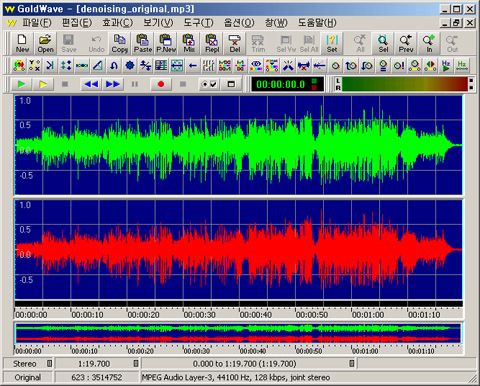This screenshot has width=480, height=386.
Task: Delete the selection with Del button
Action: [x=235, y=43]
